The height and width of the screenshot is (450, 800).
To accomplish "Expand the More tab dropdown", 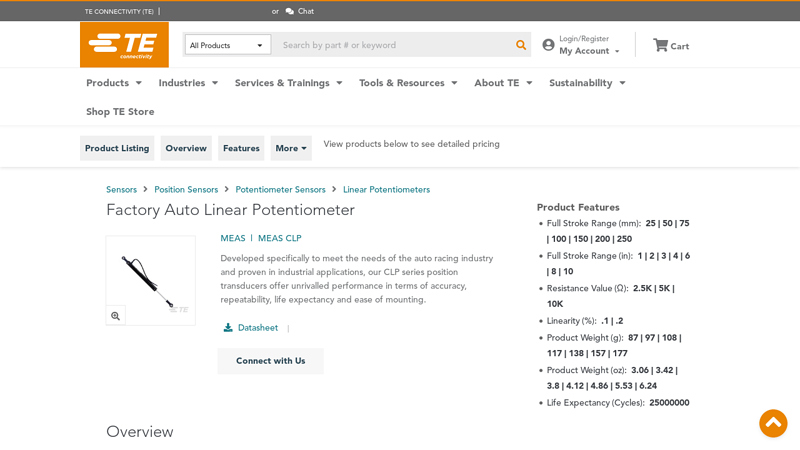I will [x=291, y=148].
